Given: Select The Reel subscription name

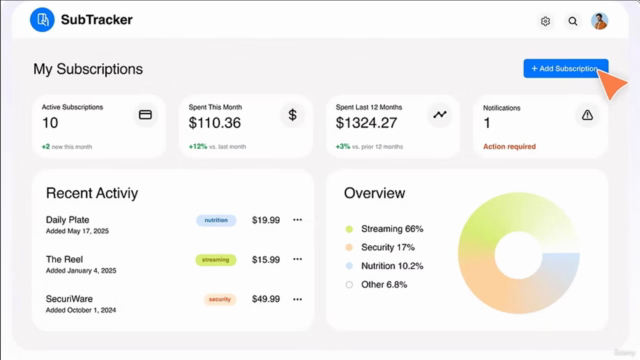Looking at the screenshot, I should [64, 259].
